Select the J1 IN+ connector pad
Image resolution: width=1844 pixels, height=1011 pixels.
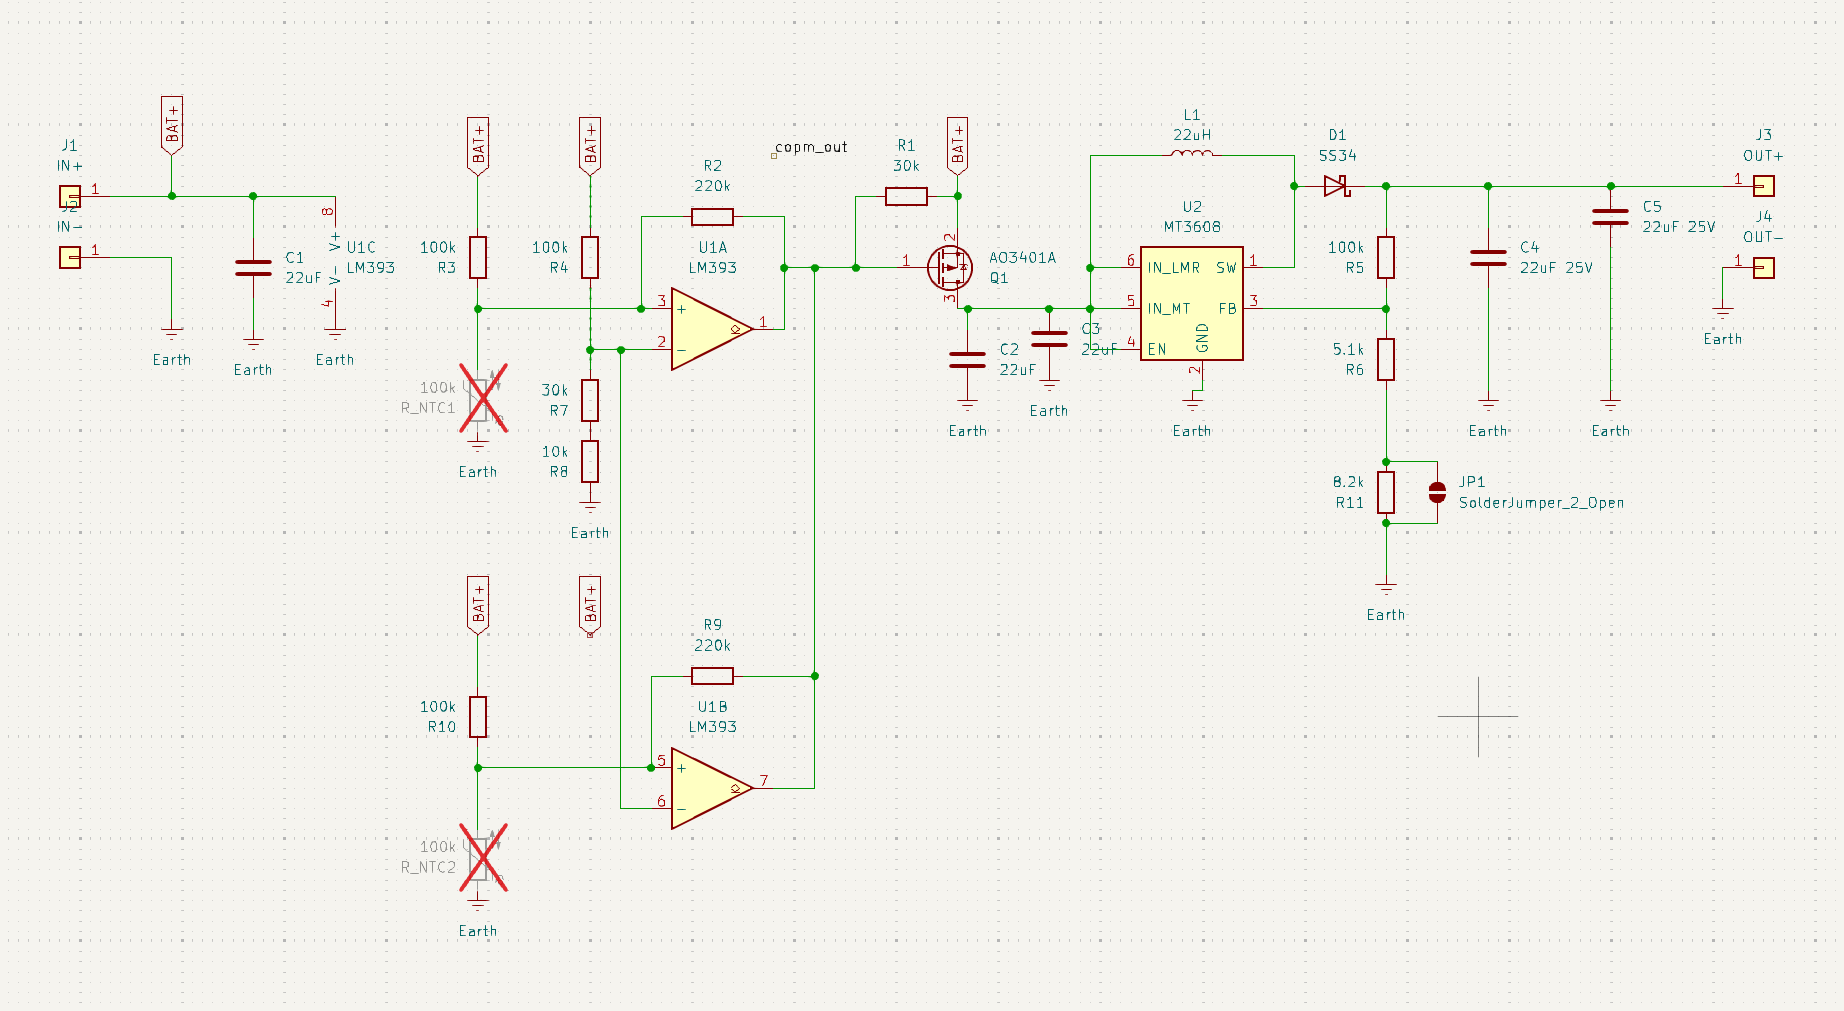(70, 196)
